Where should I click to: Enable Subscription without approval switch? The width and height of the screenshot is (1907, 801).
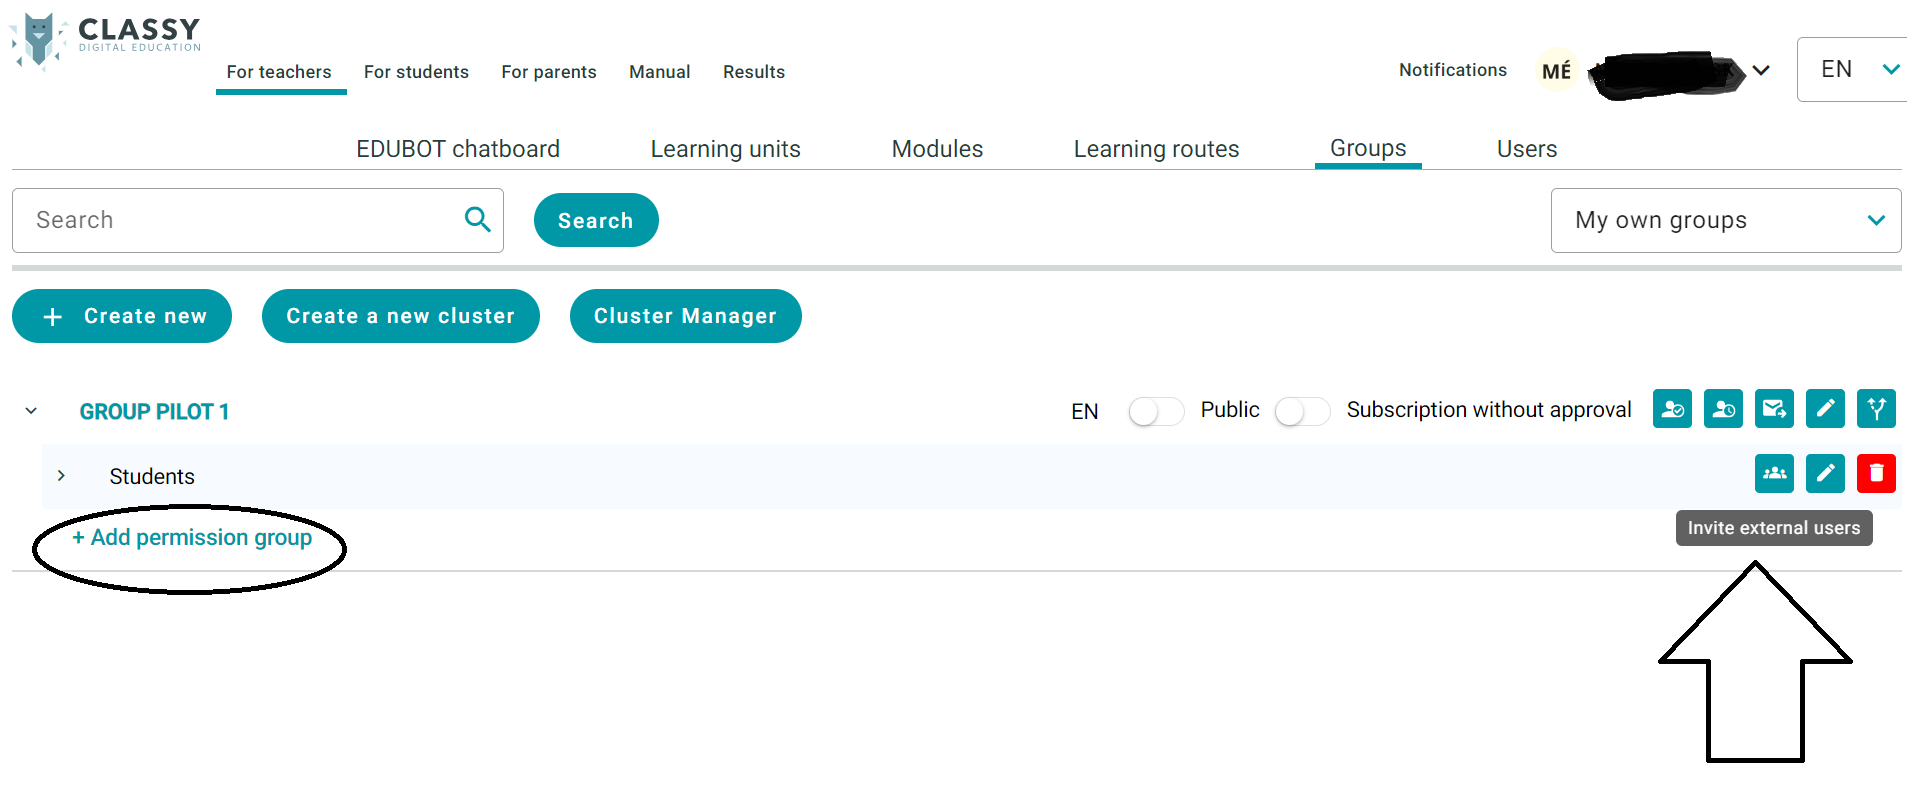1301,412
